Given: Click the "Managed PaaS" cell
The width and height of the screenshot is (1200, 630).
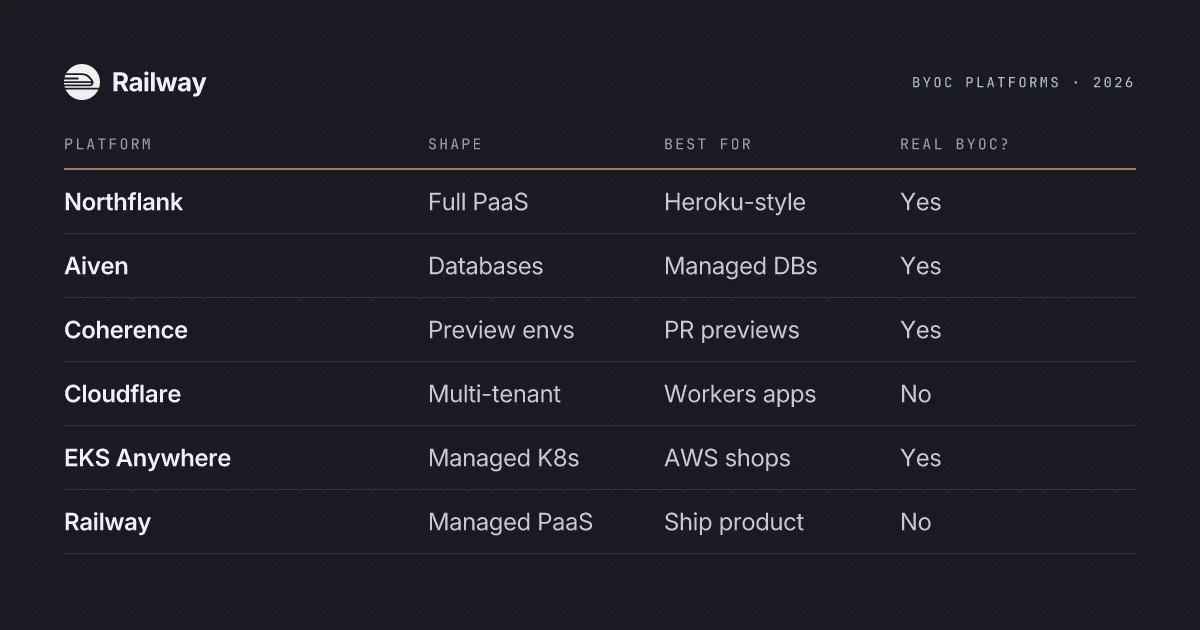Looking at the screenshot, I should point(511,522).
